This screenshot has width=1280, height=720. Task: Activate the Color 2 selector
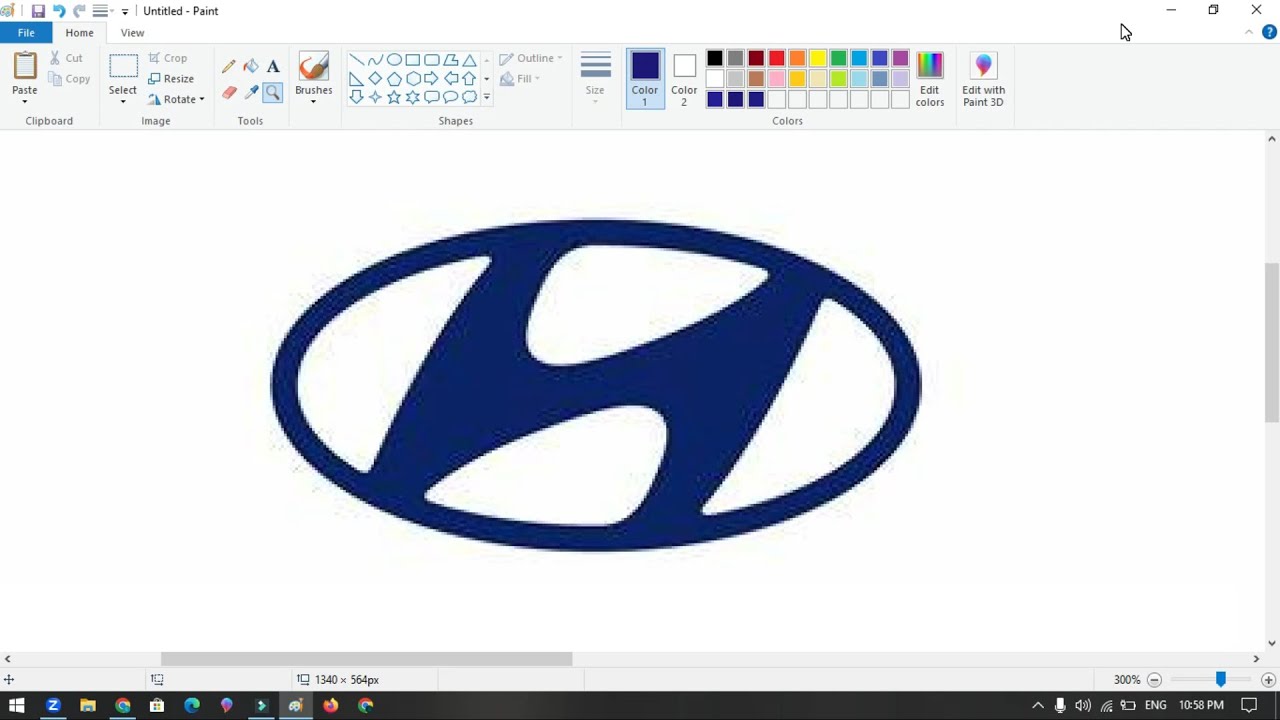tap(684, 78)
